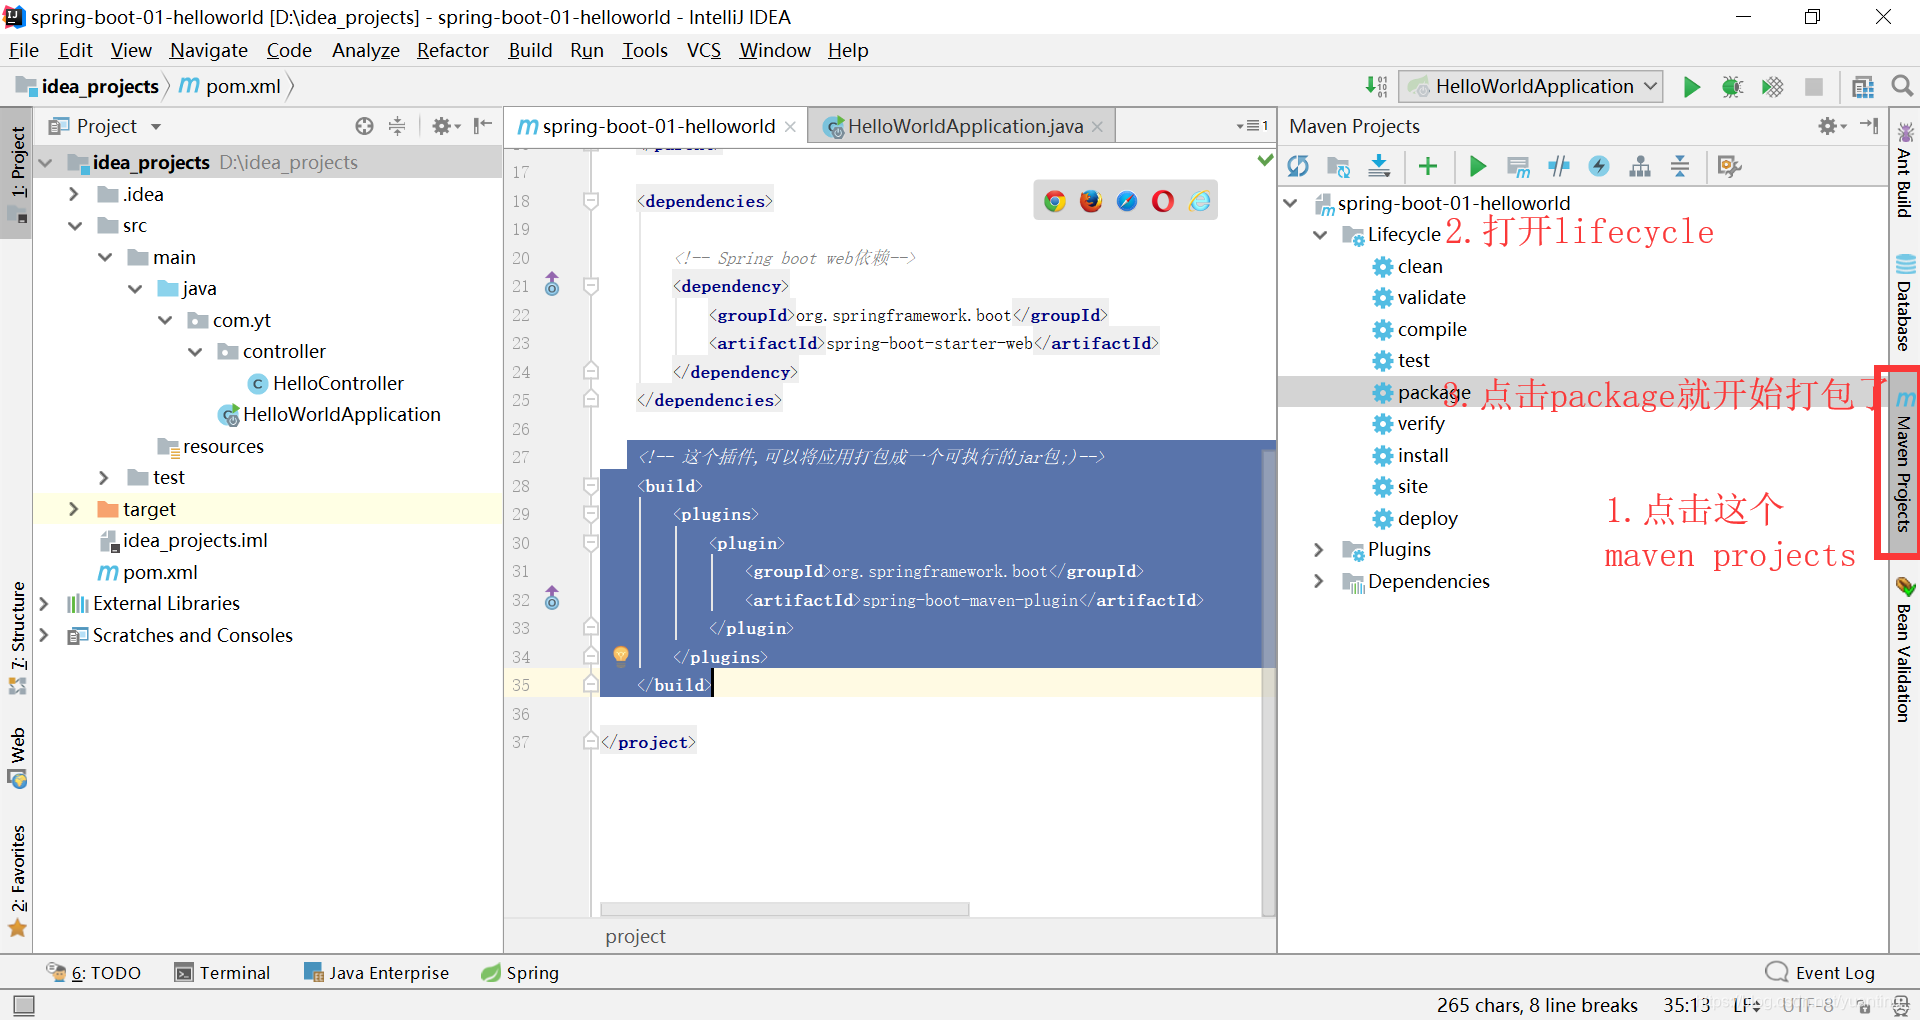This screenshot has width=1920, height=1020.
Task: Toggle the Structure side tool window
Action: (17, 637)
